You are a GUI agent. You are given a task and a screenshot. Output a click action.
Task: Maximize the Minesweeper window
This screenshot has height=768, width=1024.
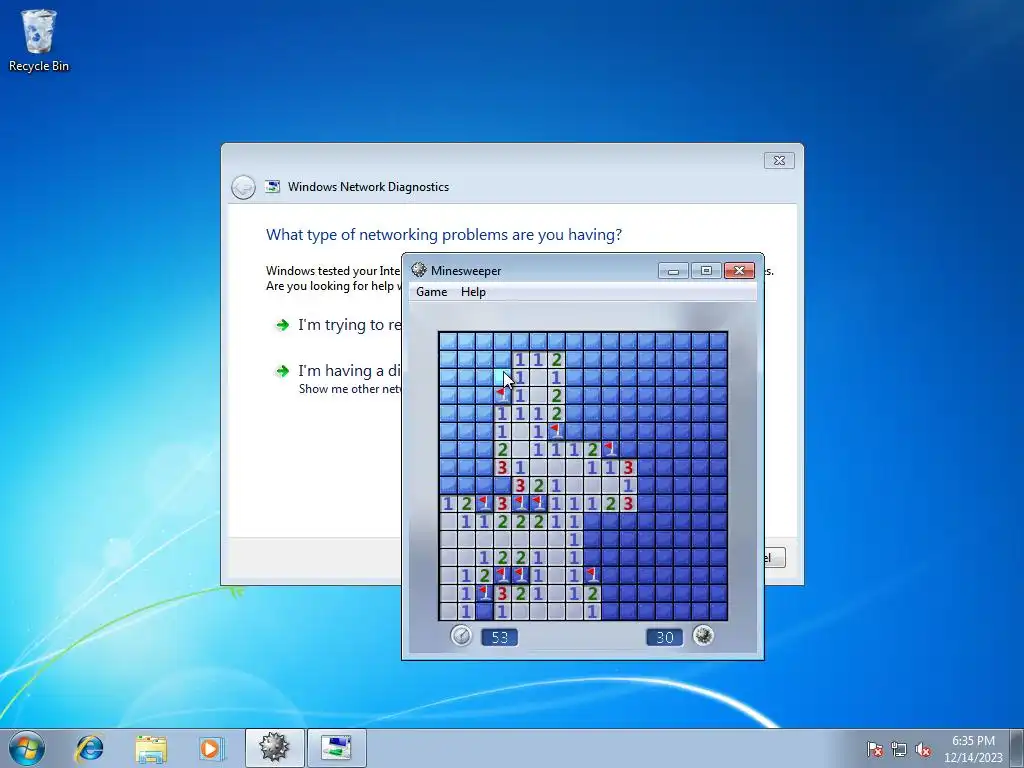click(x=706, y=271)
